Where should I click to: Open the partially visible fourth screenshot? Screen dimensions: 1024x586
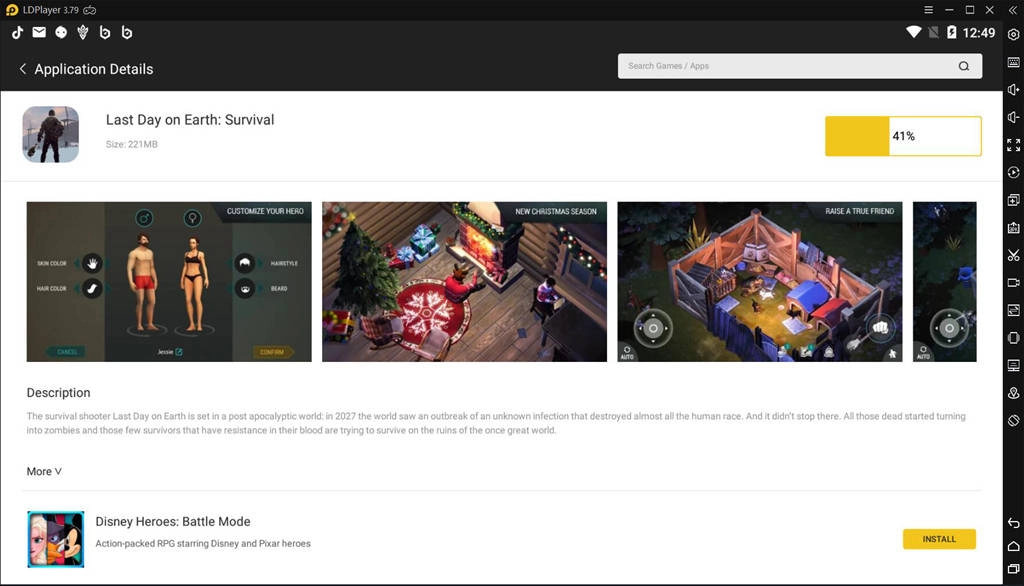coord(944,282)
